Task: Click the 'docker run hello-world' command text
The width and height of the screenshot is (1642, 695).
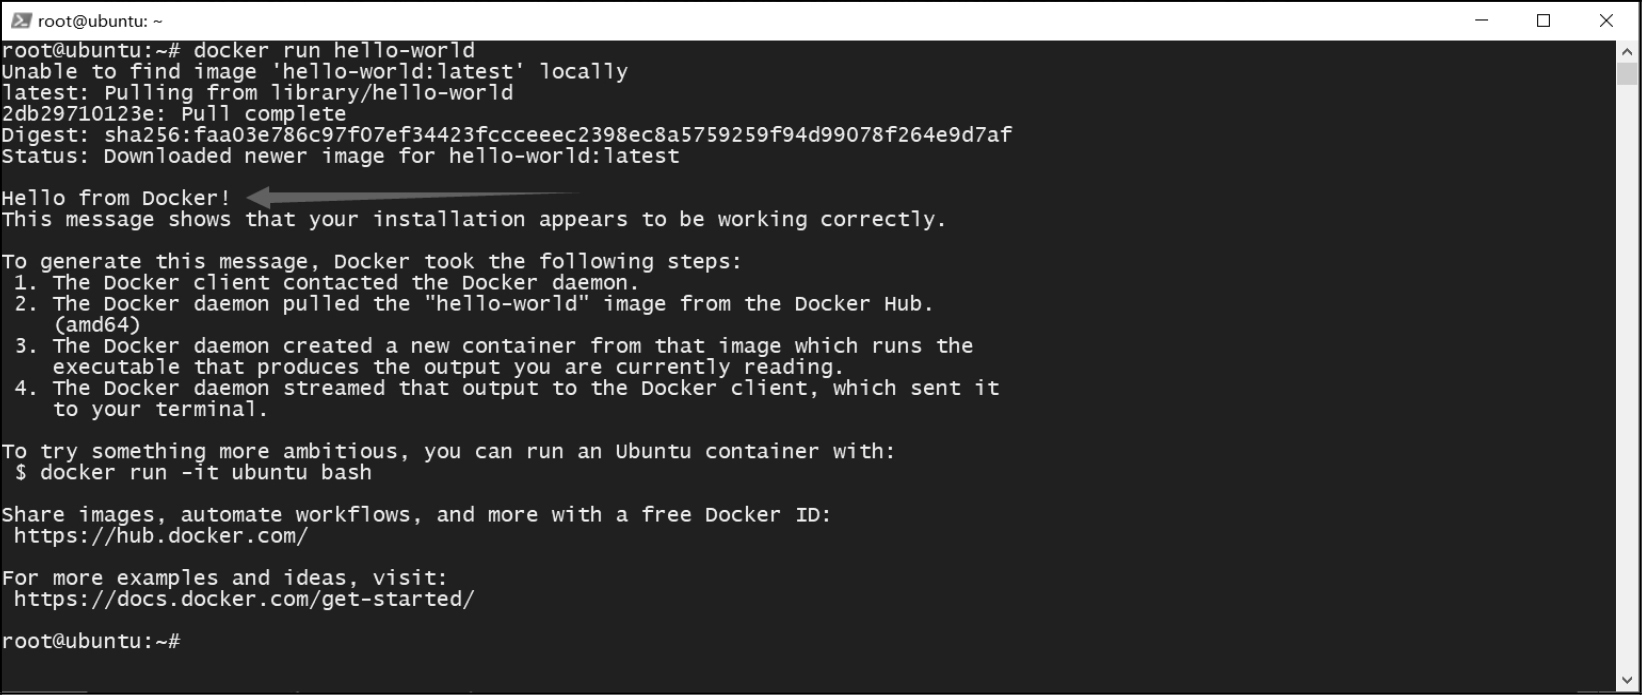Action: (x=334, y=50)
